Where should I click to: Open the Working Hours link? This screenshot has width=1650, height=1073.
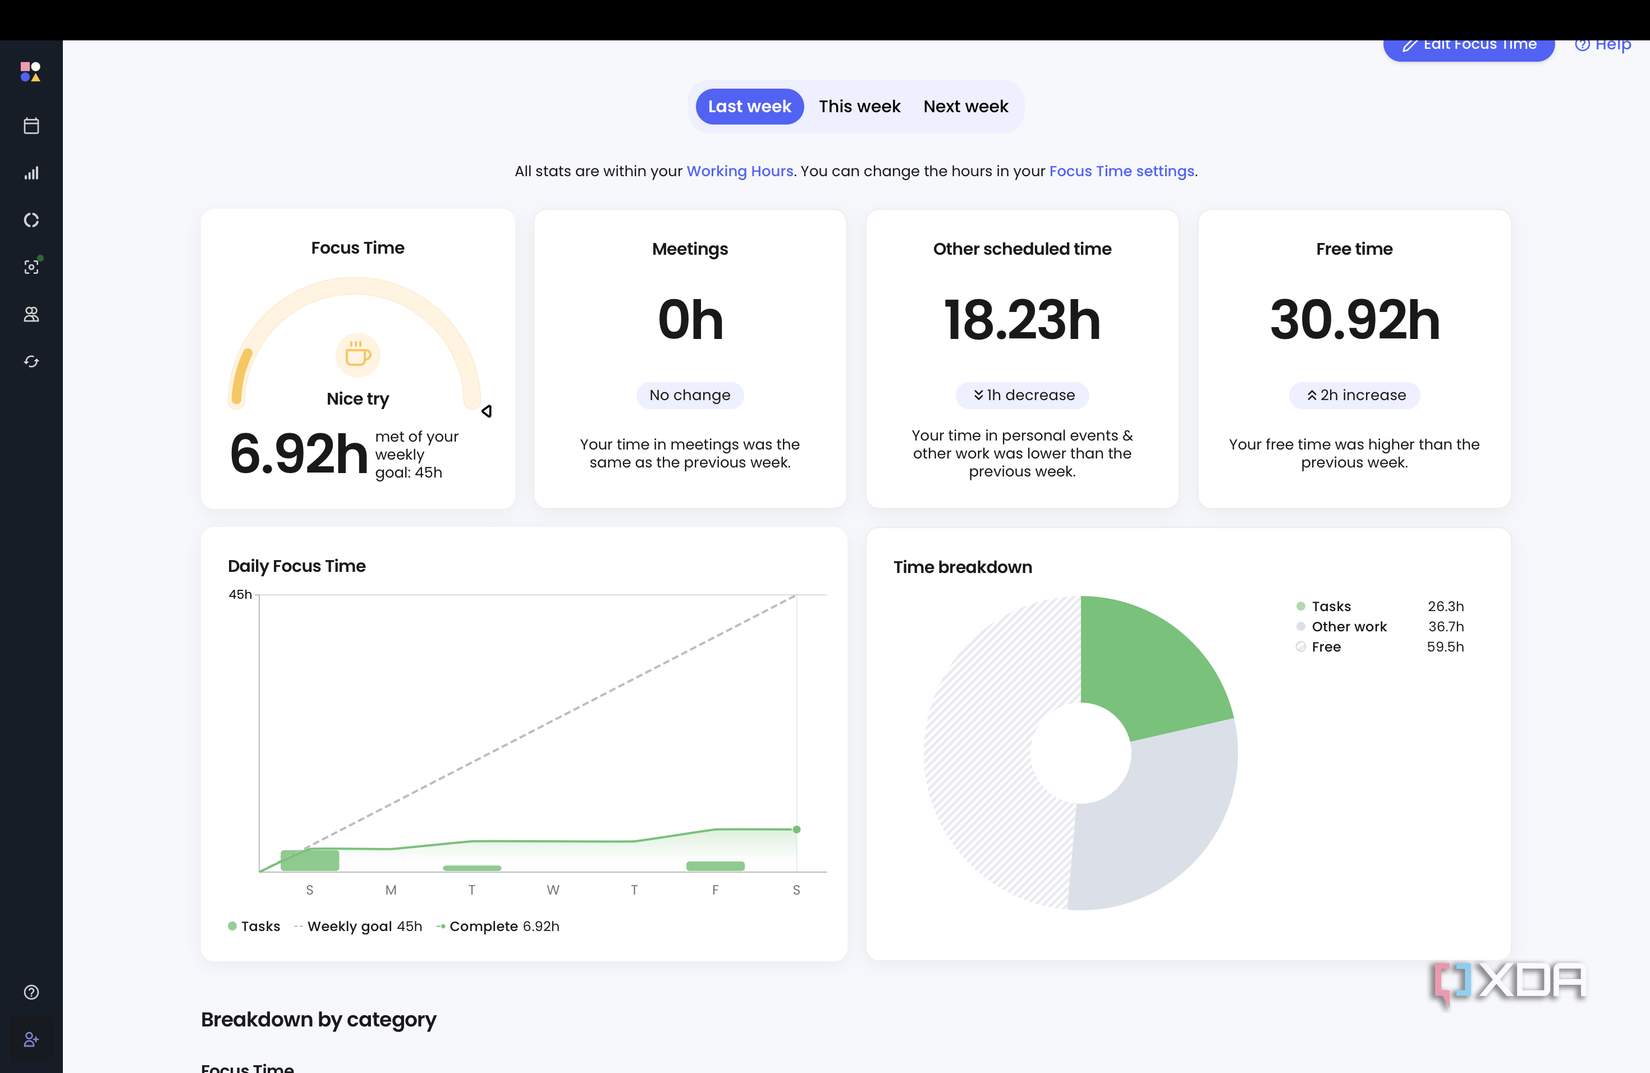click(x=740, y=171)
